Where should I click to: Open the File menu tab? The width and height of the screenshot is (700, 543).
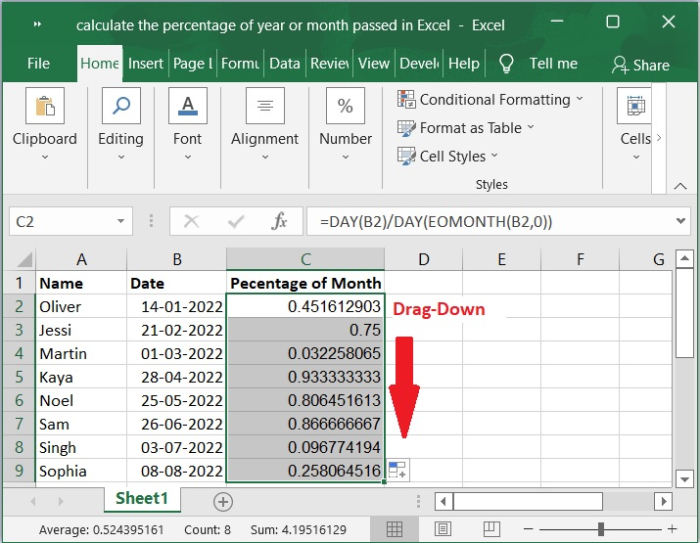click(38, 63)
